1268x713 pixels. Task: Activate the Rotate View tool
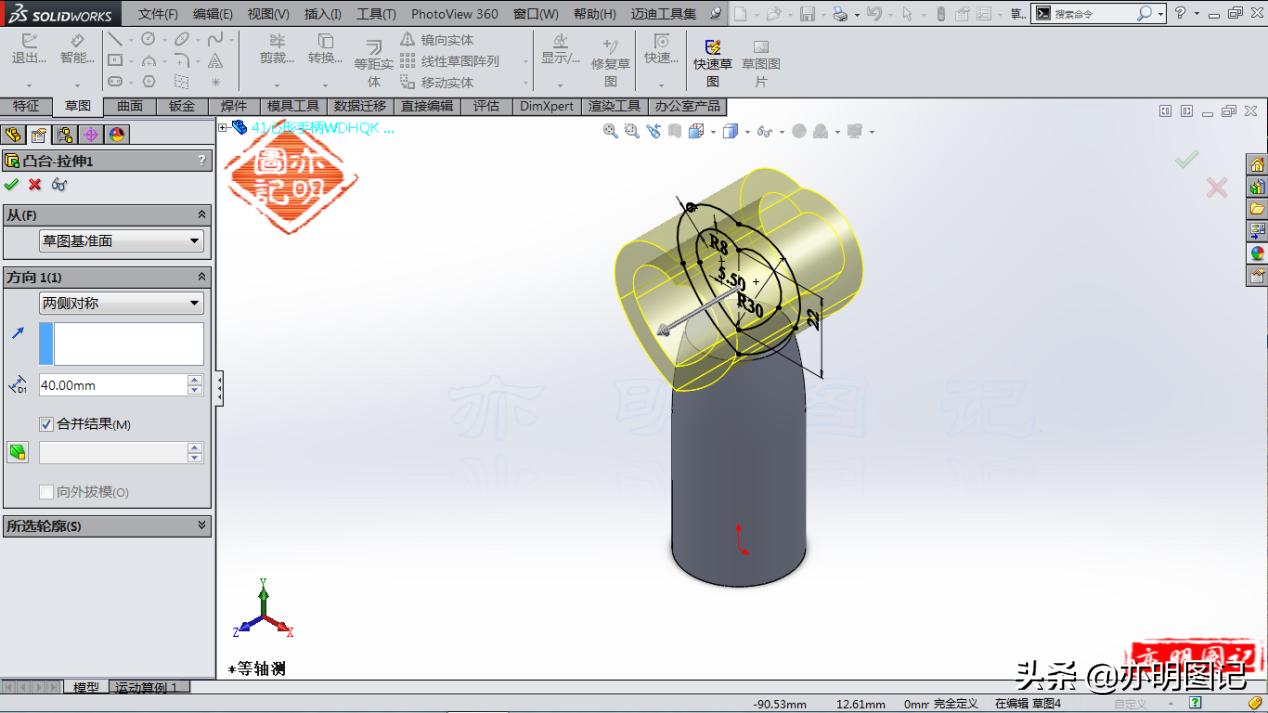[653, 130]
